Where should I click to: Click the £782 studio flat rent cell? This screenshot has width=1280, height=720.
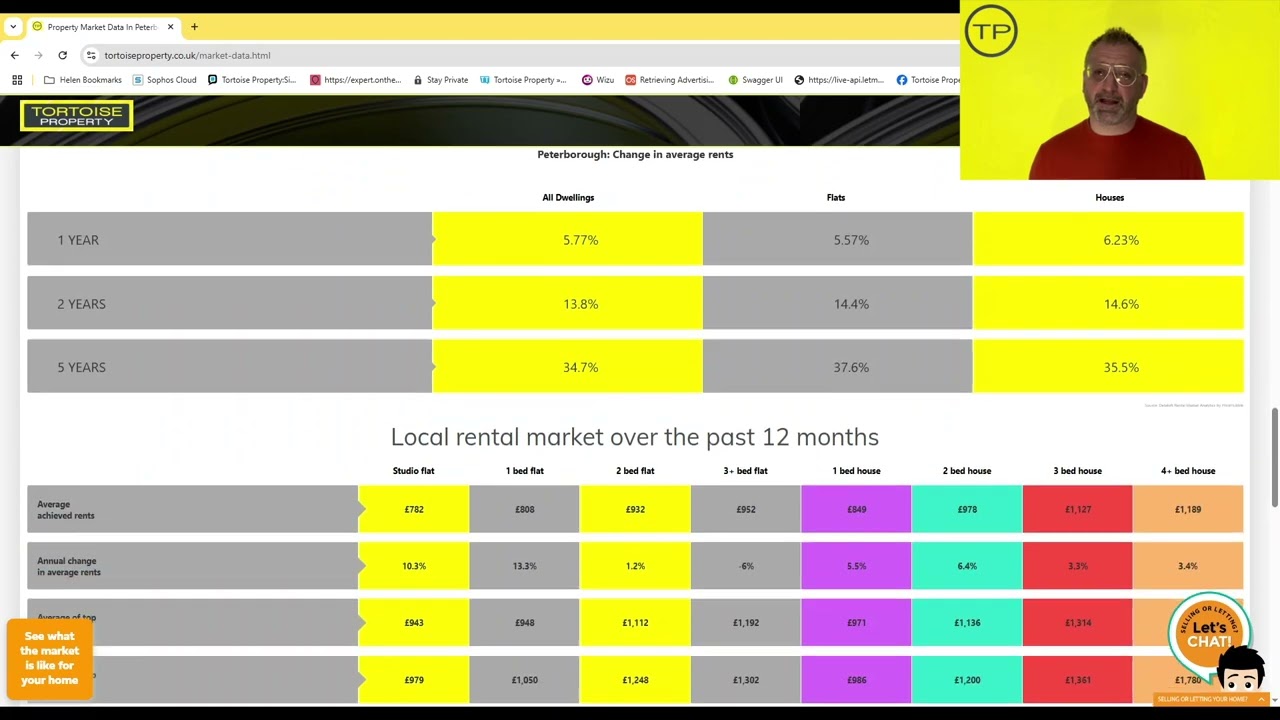click(x=414, y=510)
